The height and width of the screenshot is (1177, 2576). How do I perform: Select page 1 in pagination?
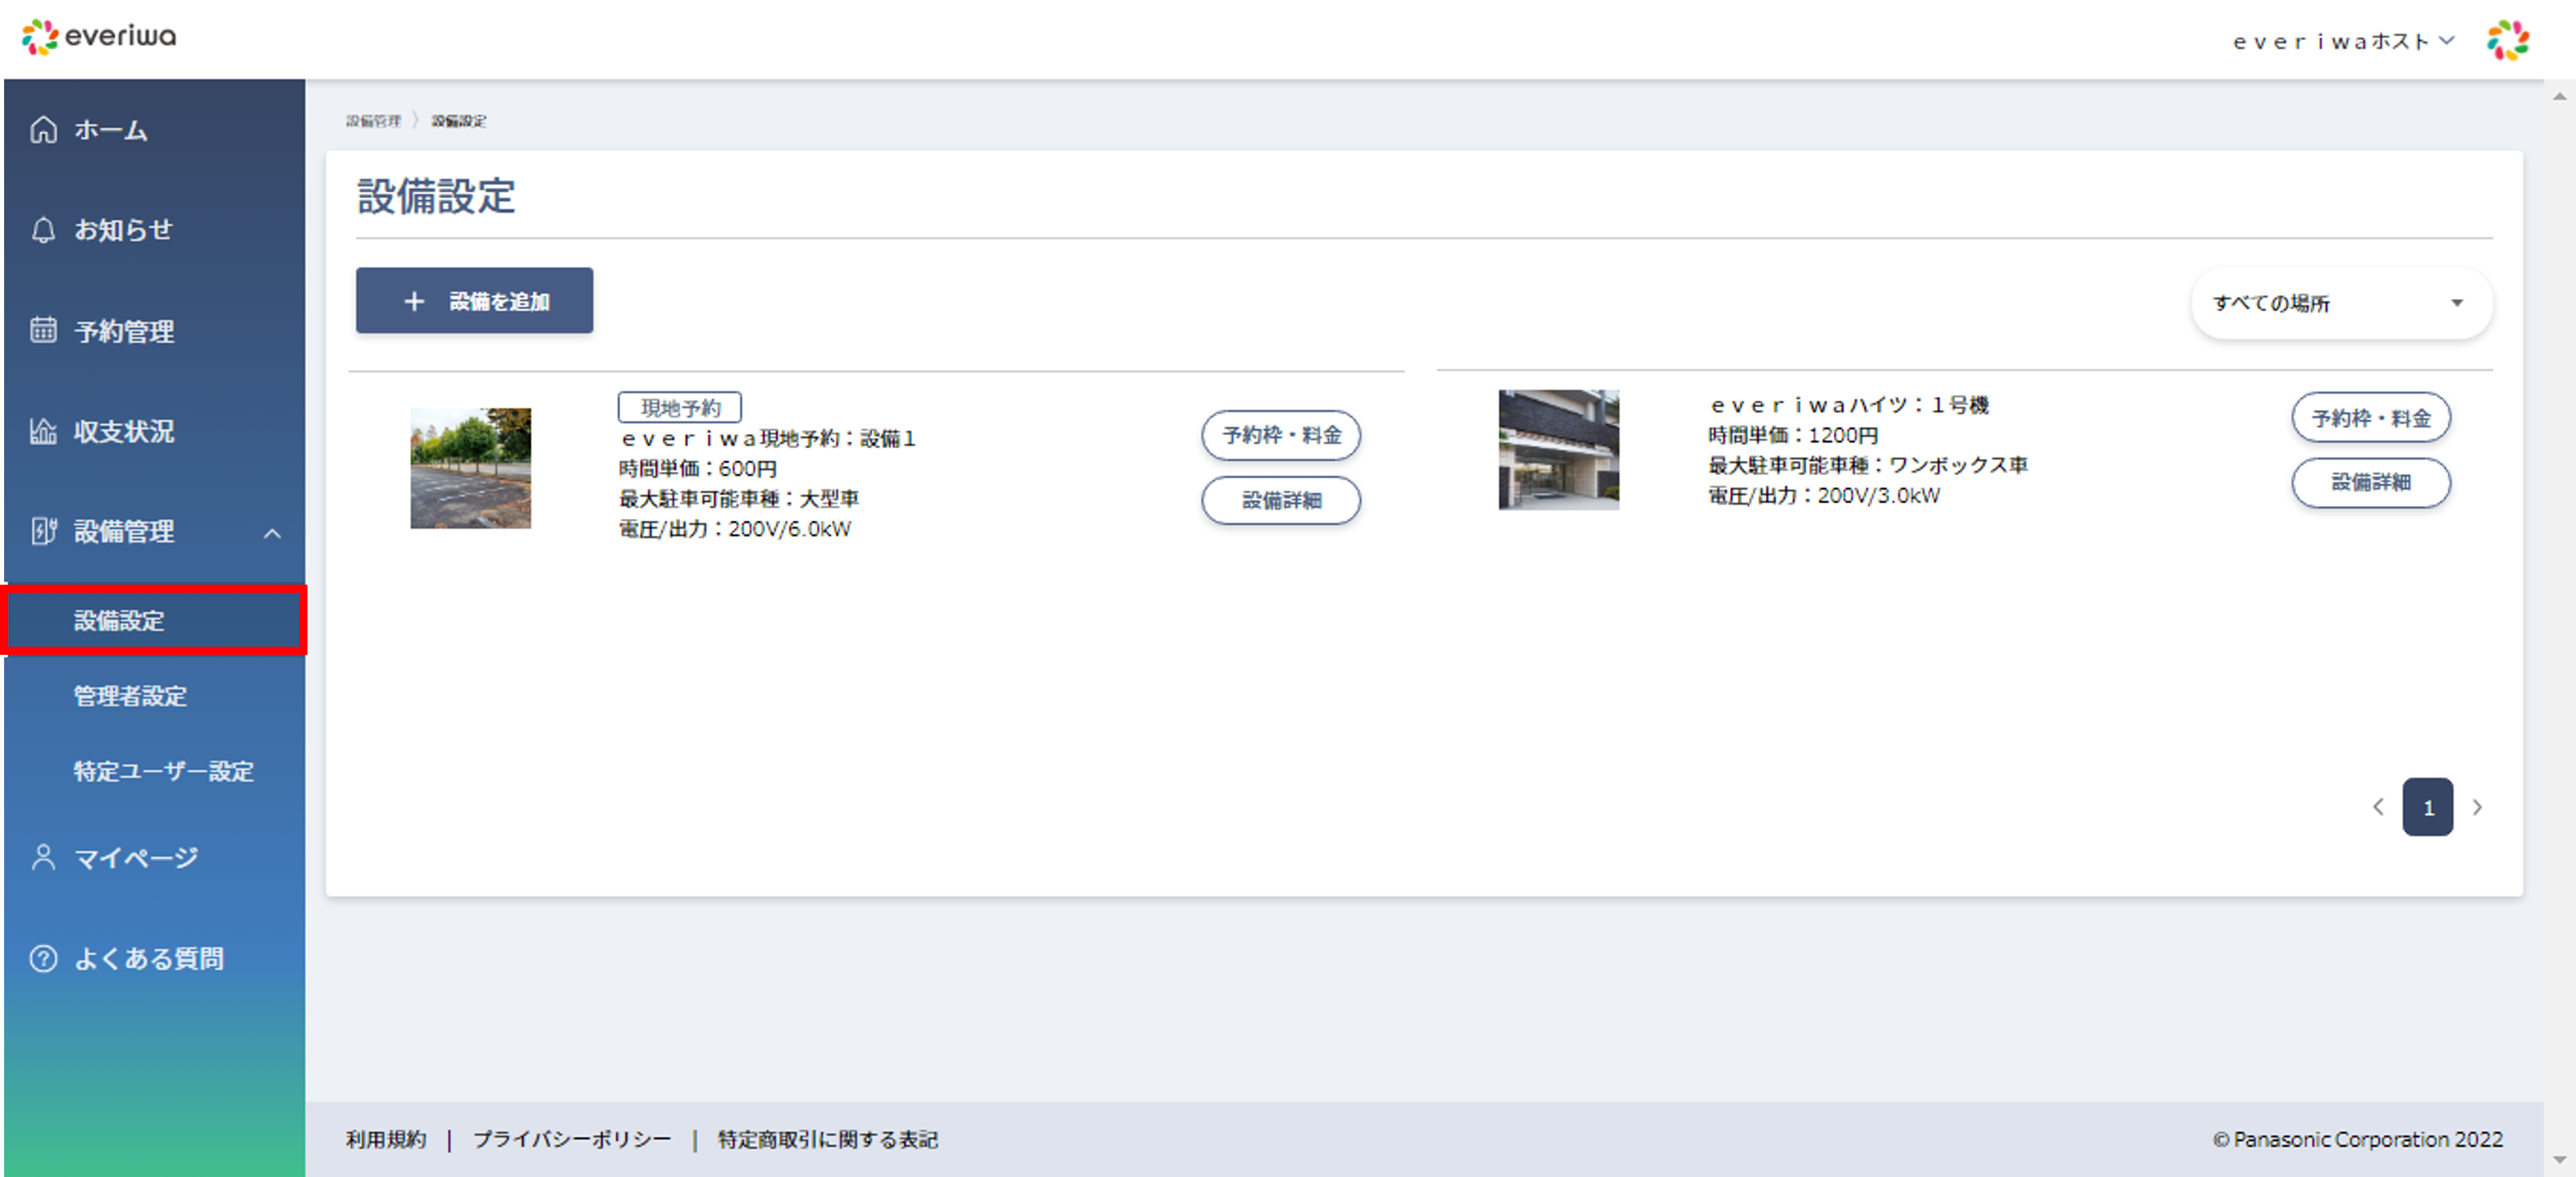point(2427,807)
